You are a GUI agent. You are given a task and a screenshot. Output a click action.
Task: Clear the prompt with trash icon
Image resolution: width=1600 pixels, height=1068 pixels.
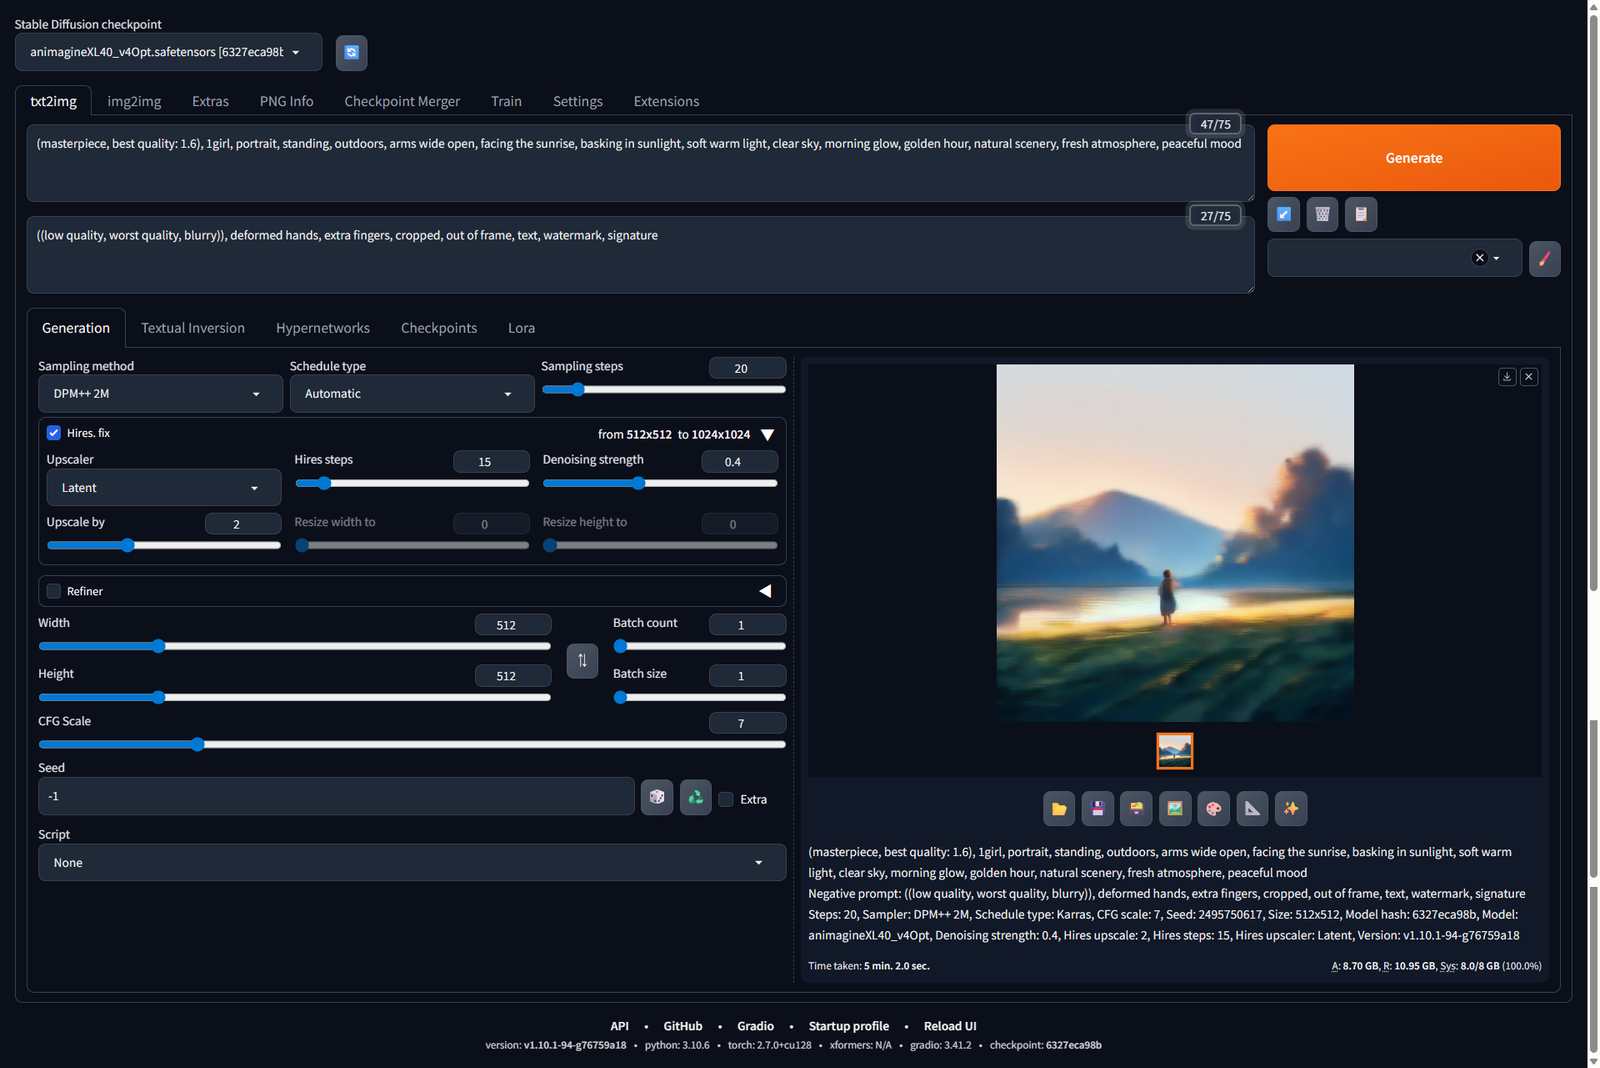point(1322,214)
